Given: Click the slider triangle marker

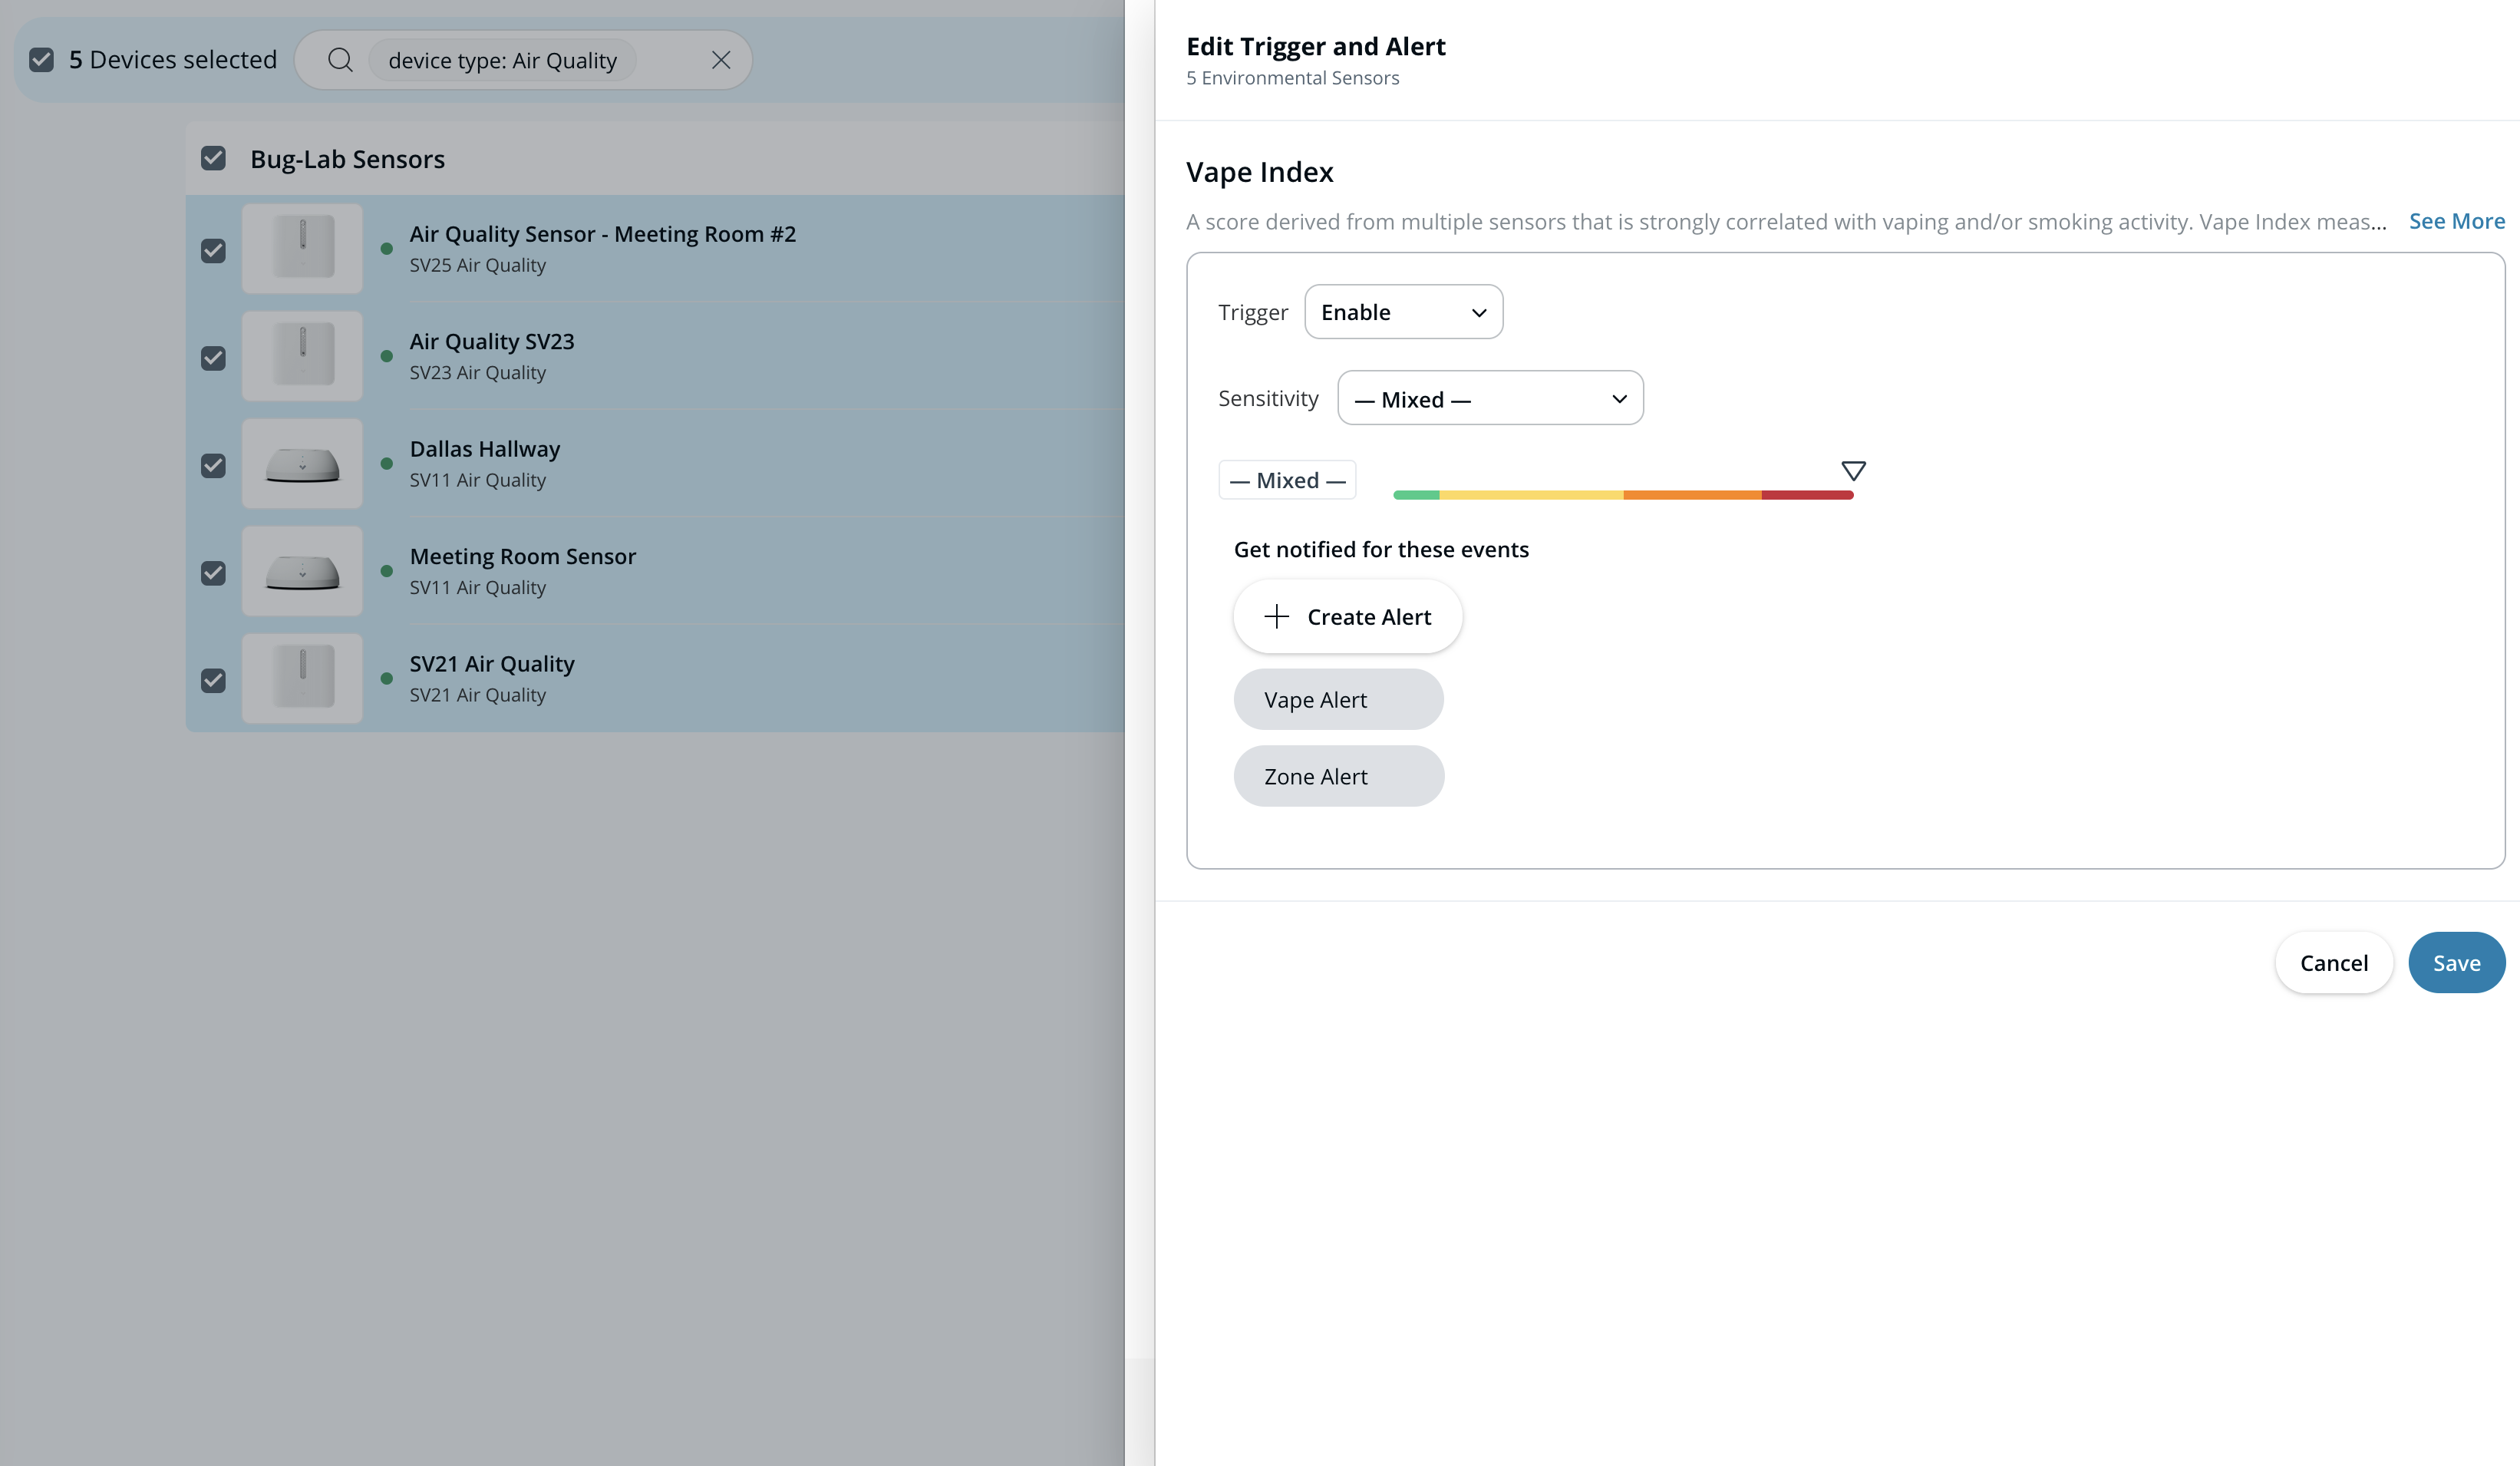Looking at the screenshot, I should (1853, 471).
